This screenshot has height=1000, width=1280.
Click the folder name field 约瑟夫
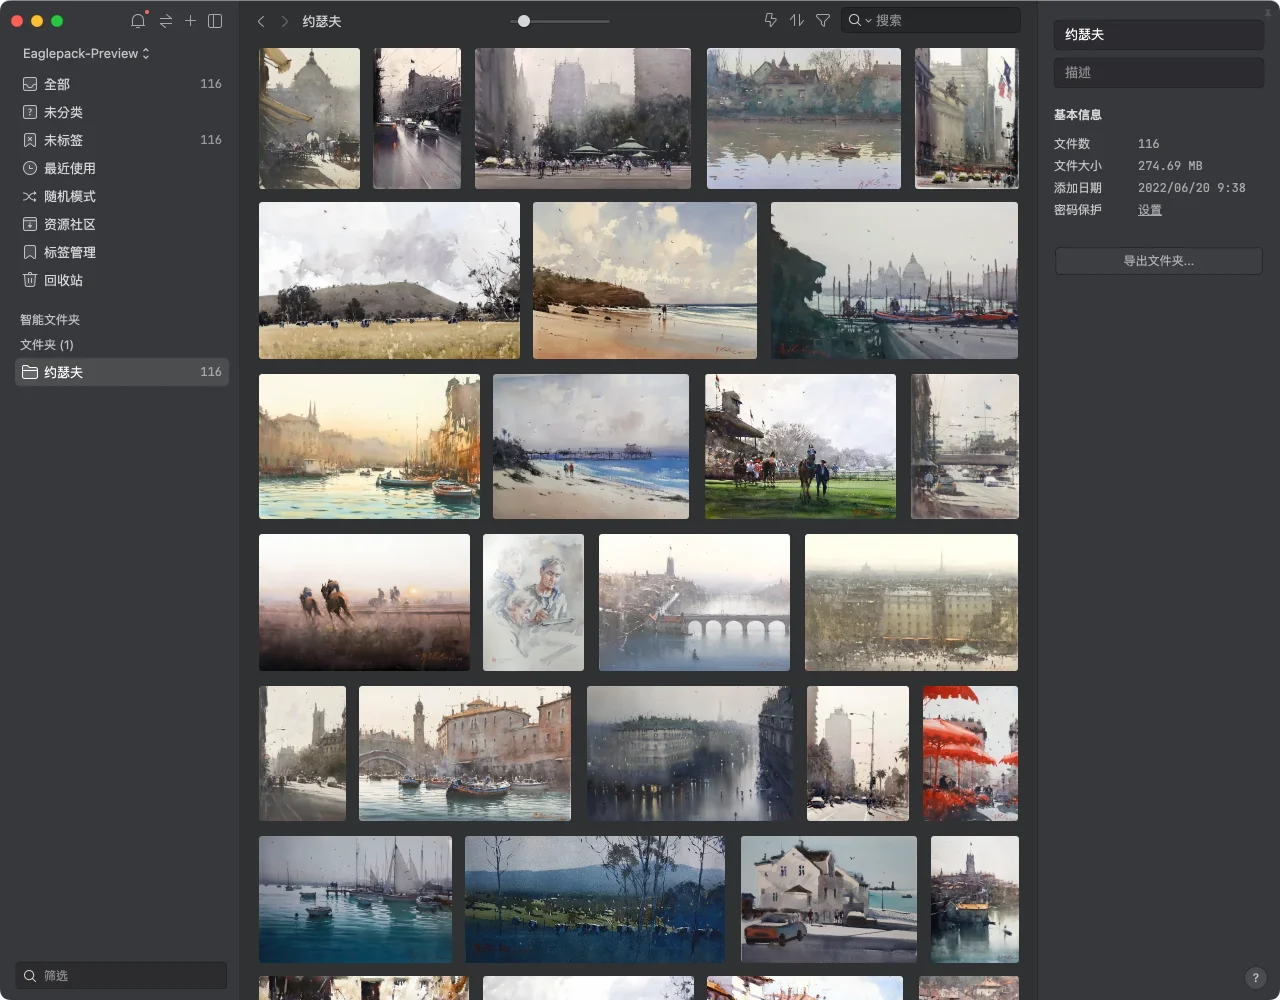pos(1158,35)
